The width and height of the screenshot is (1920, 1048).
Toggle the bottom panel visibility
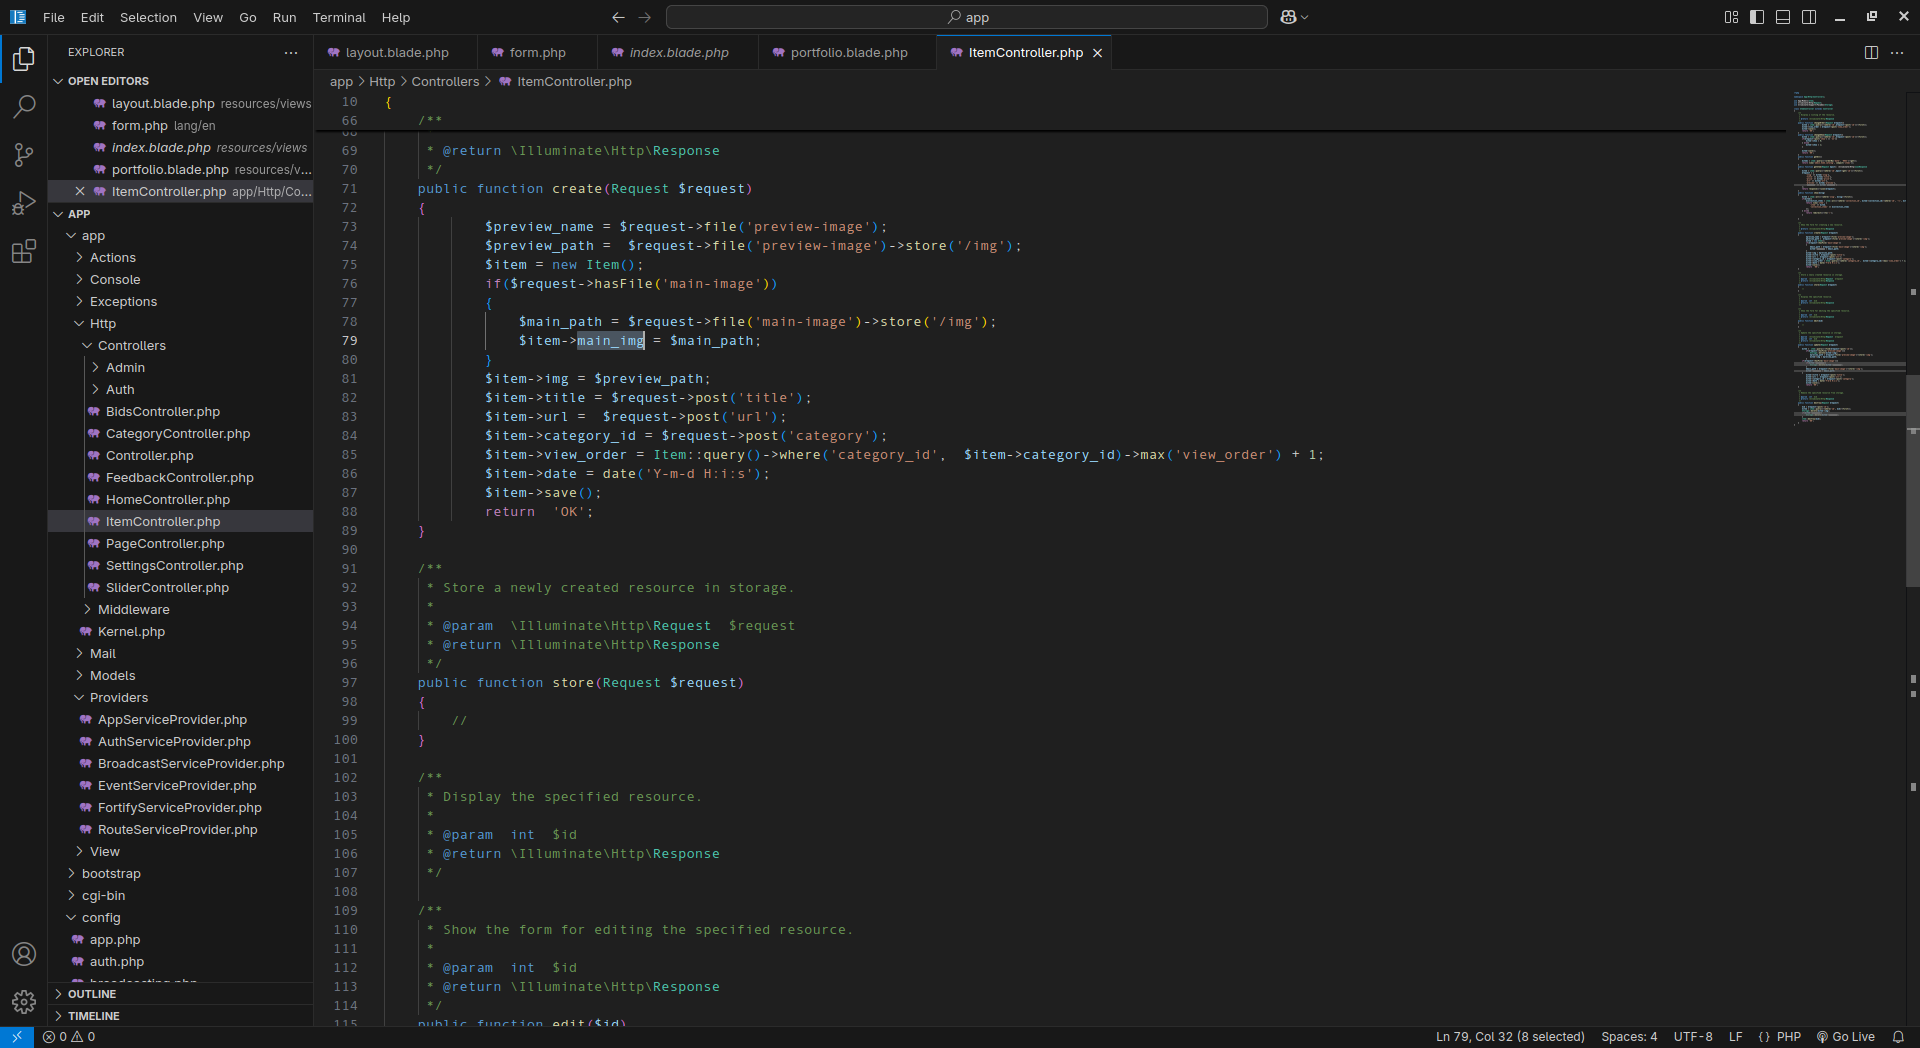click(1783, 17)
